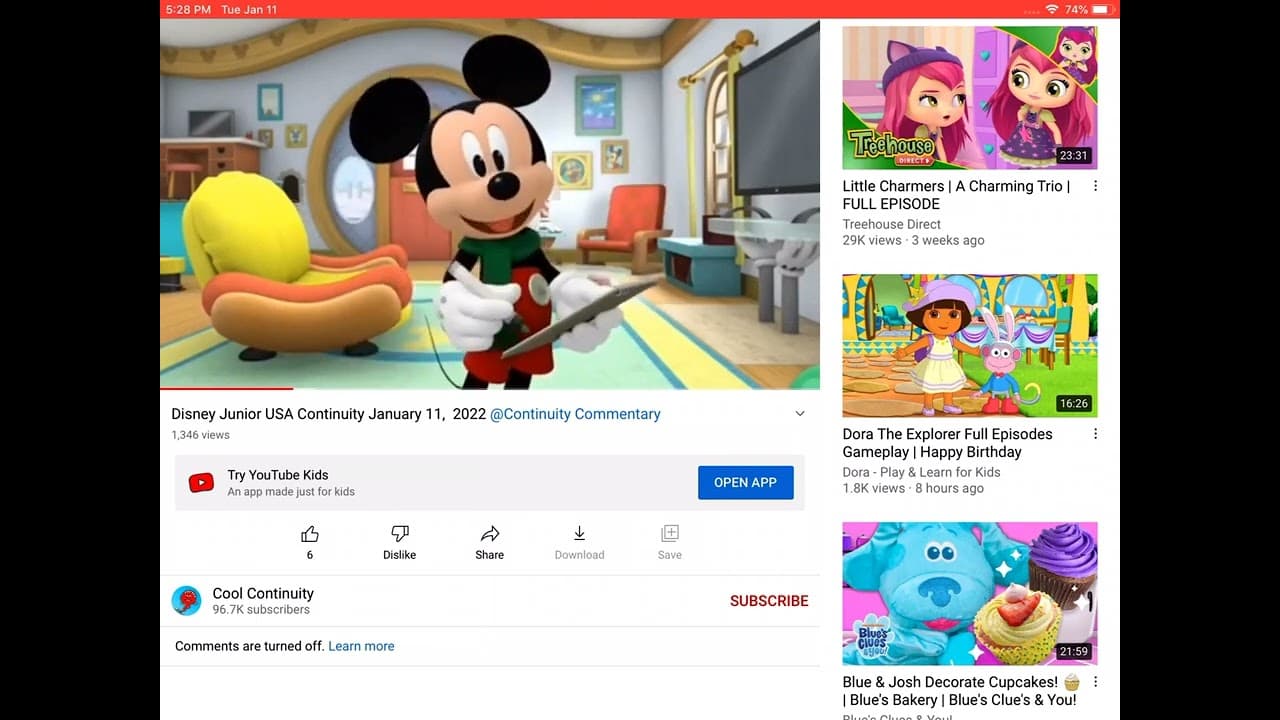Expand the video description chevron
1280x720 pixels.
[x=800, y=414]
